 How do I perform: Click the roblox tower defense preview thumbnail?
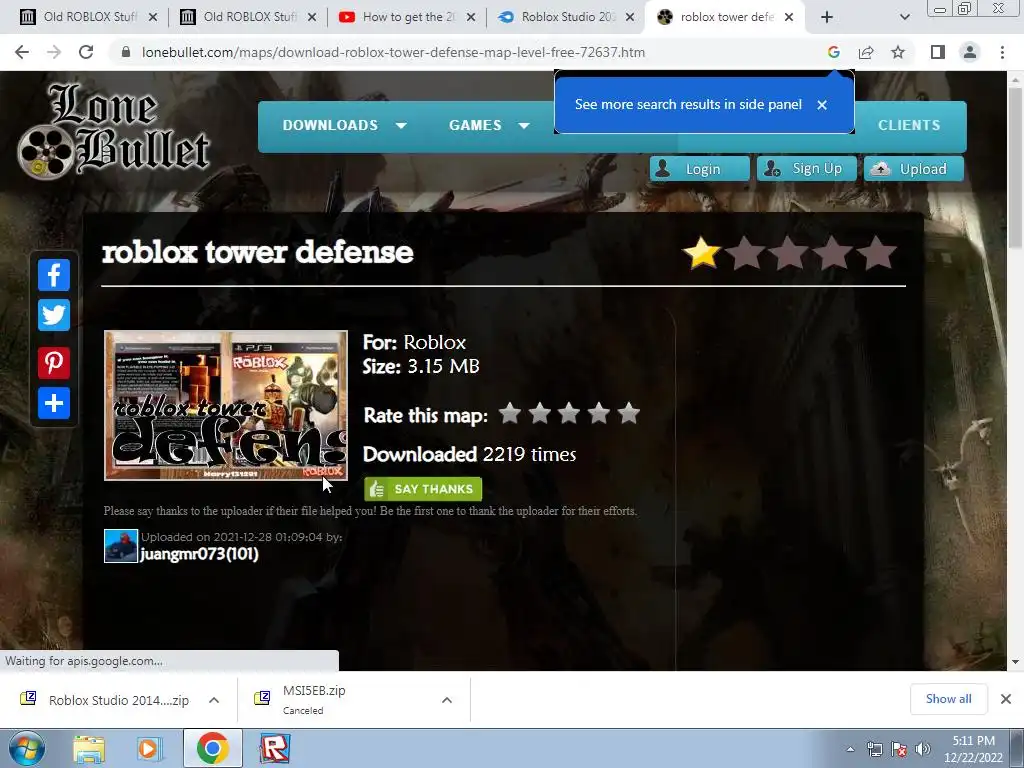[226, 406]
